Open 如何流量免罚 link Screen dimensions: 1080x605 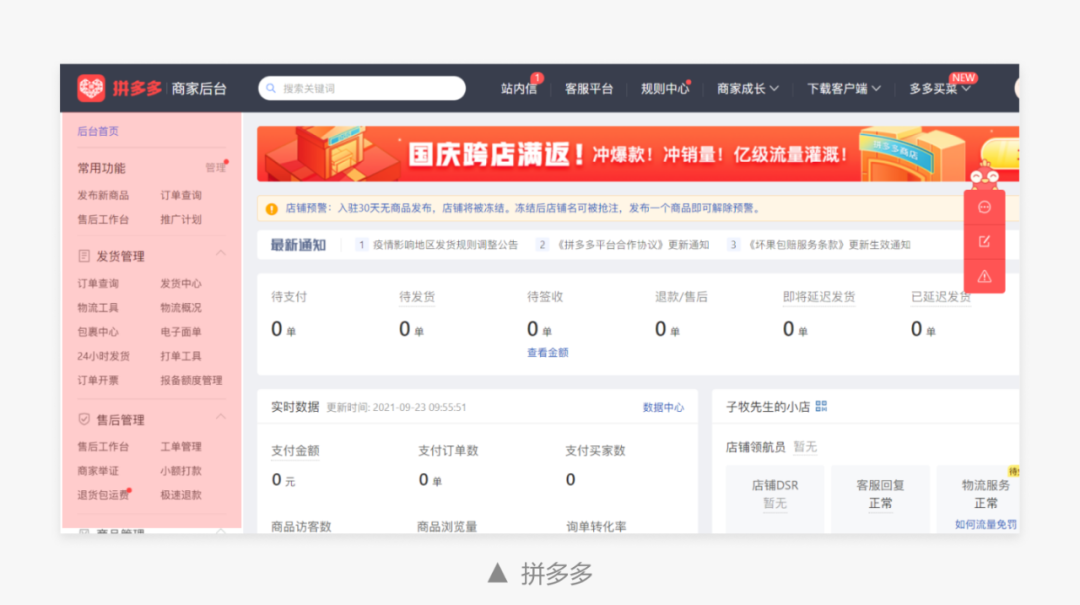click(986, 524)
